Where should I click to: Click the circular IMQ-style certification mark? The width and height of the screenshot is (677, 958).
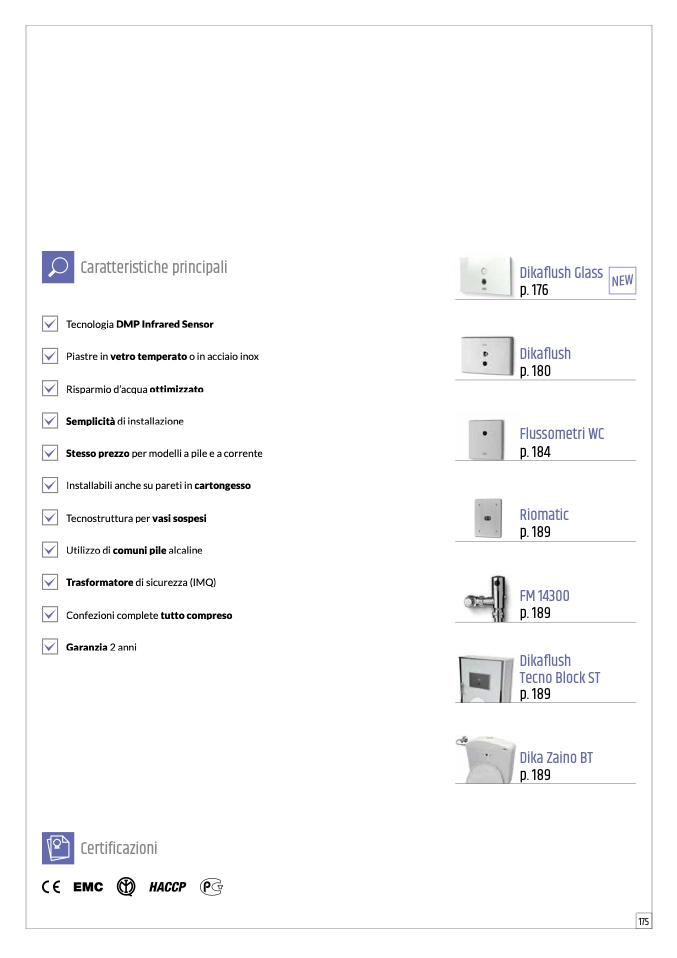[x=126, y=887]
